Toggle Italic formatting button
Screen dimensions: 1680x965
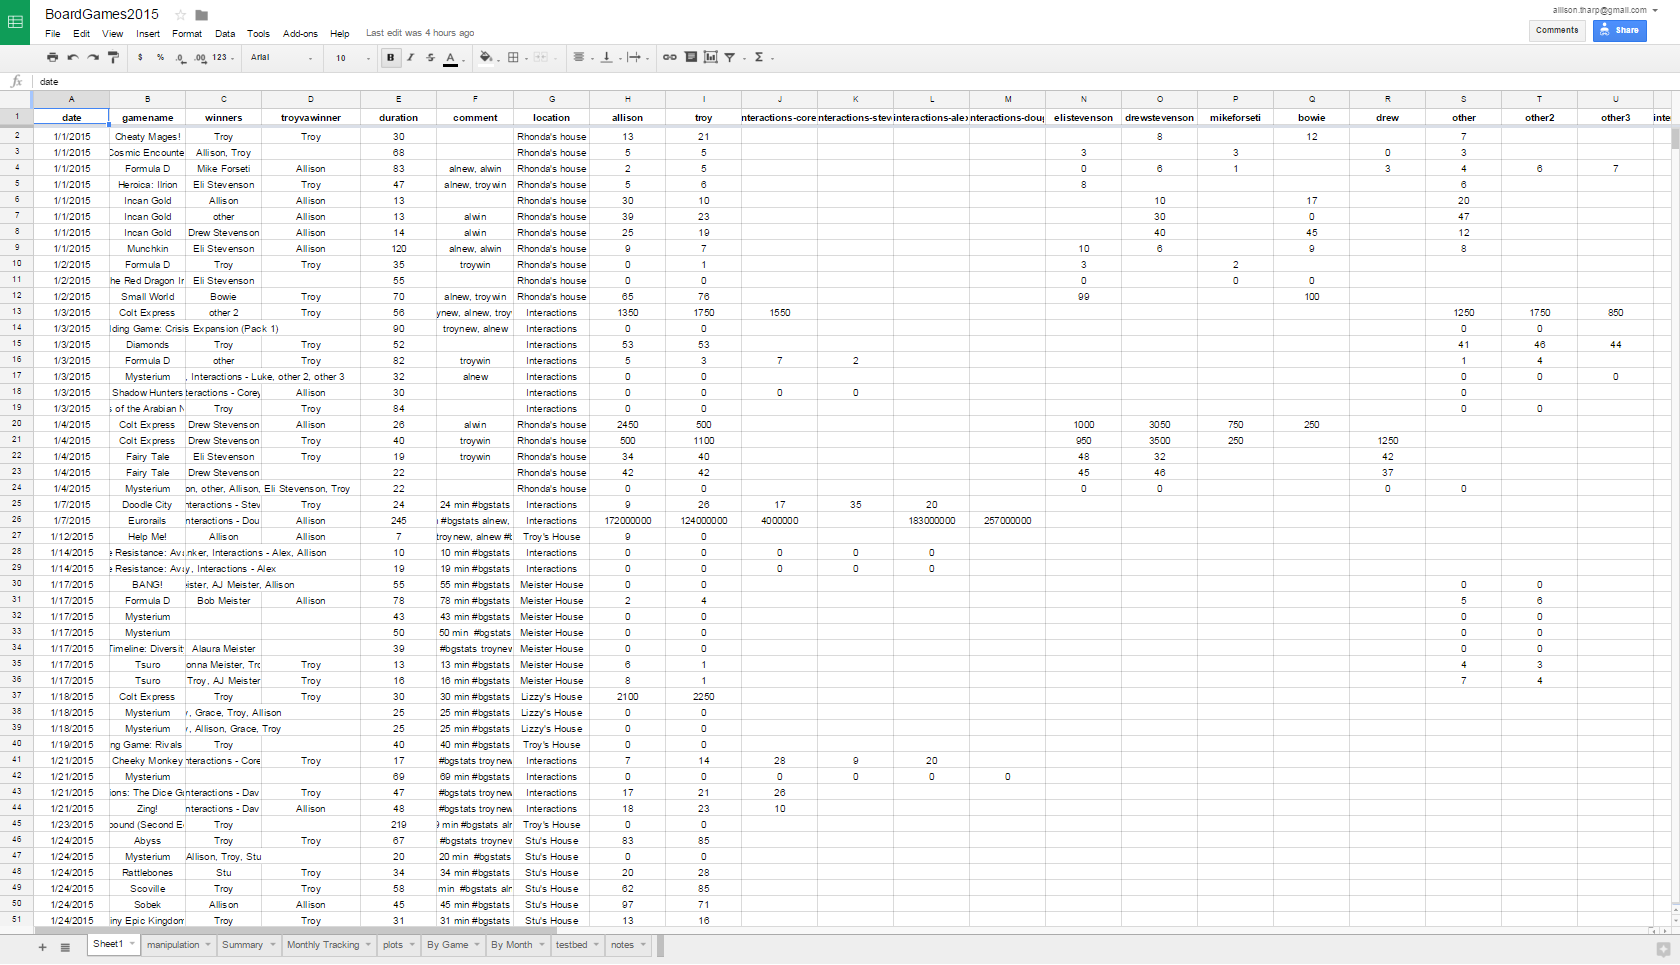[410, 58]
